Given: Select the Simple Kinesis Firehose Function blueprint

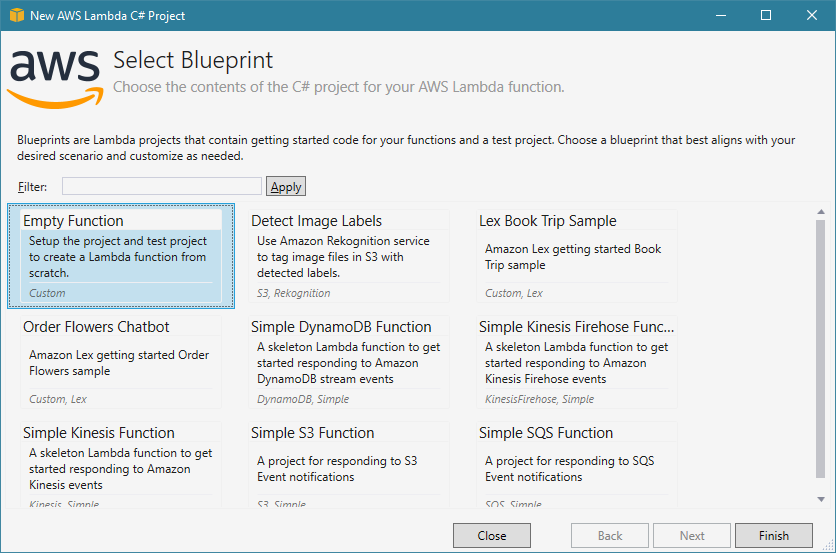Looking at the screenshot, I should pyautogui.click(x=577, y=361).
